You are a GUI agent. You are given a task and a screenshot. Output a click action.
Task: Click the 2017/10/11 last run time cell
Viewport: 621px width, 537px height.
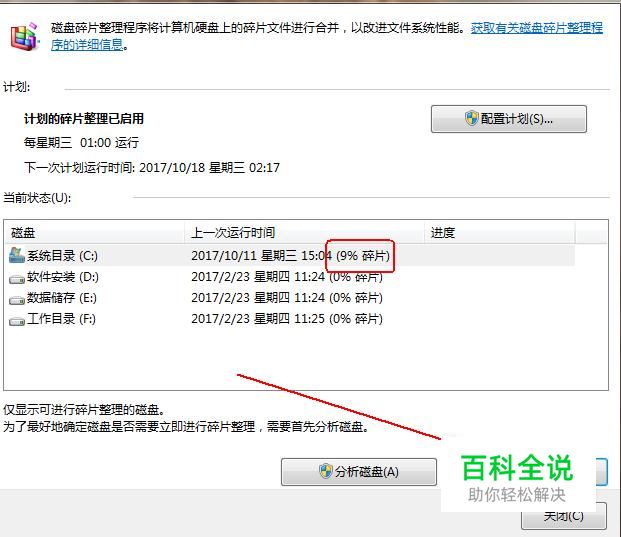coord(290,256)
